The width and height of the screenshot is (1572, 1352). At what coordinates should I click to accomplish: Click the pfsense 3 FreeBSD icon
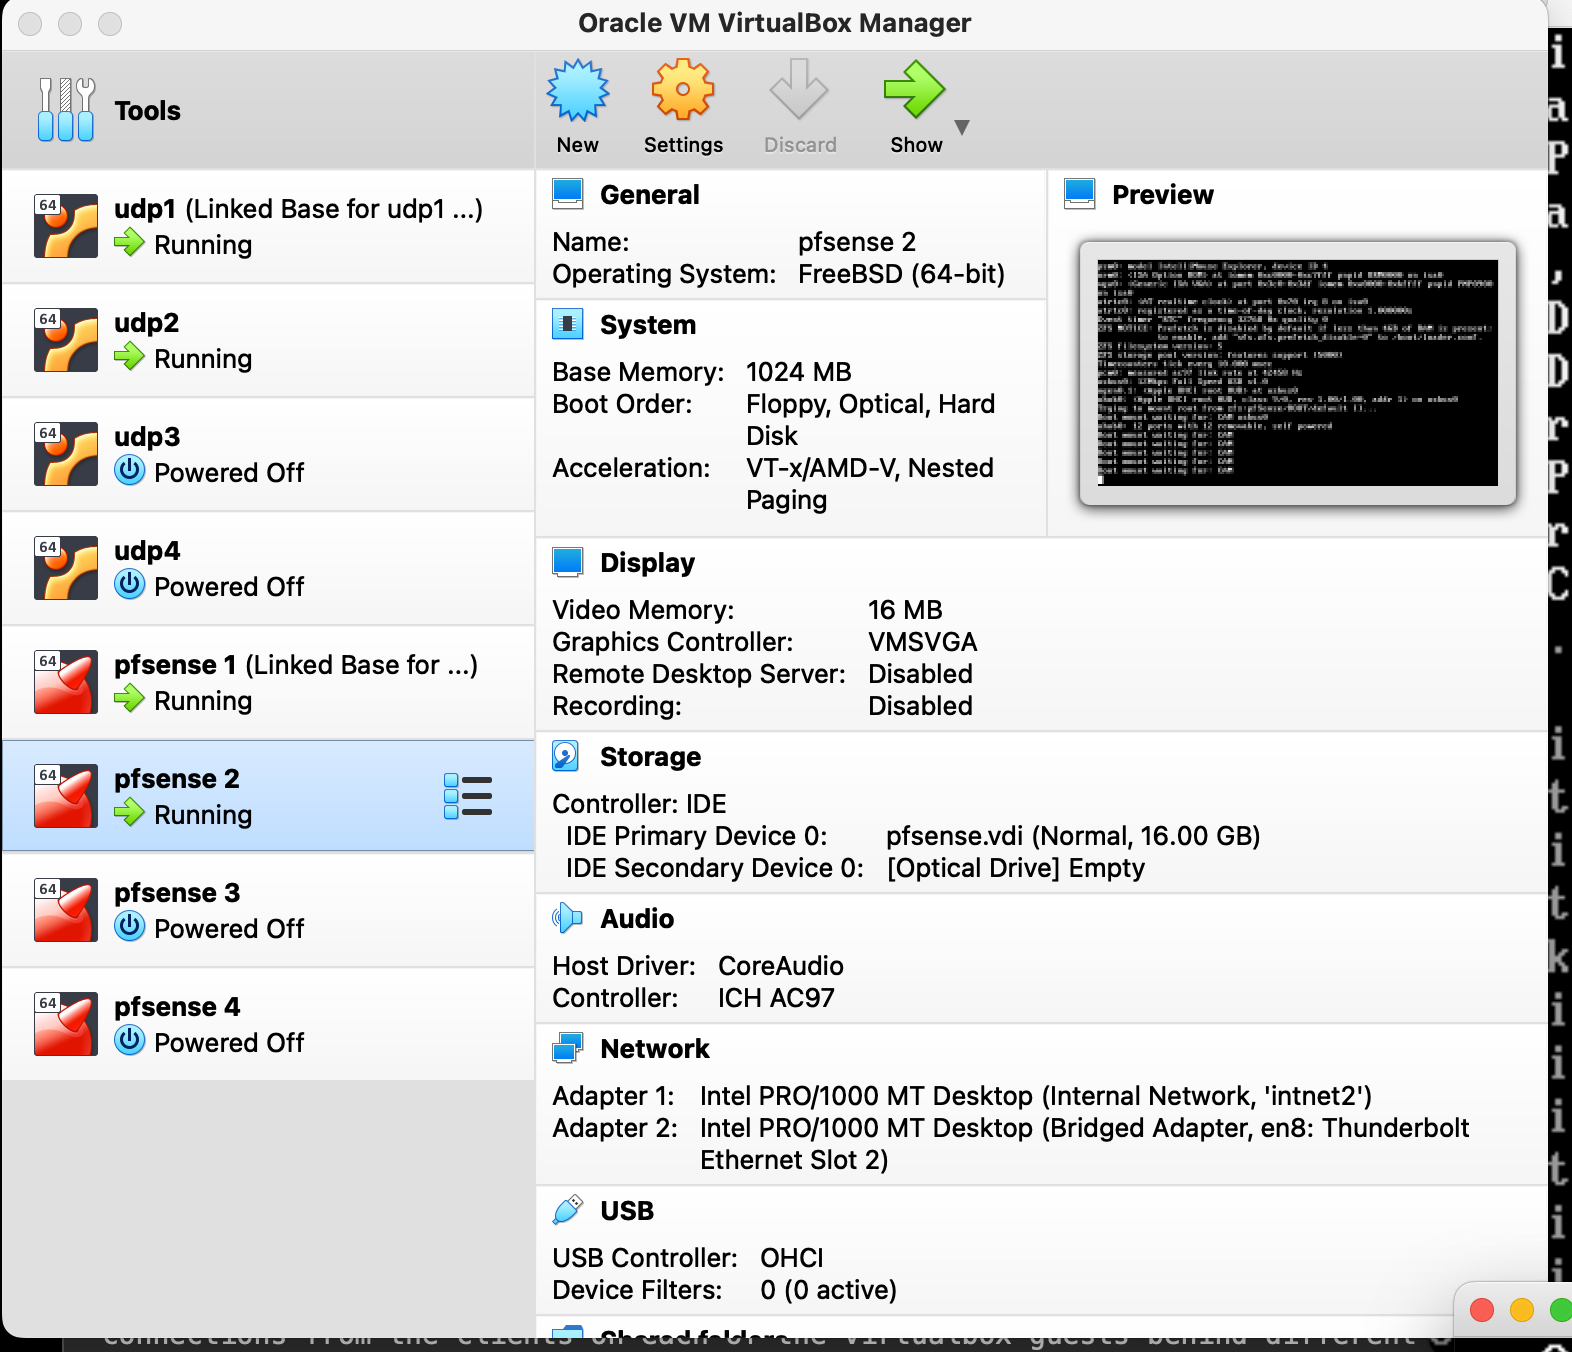[66, 910]
